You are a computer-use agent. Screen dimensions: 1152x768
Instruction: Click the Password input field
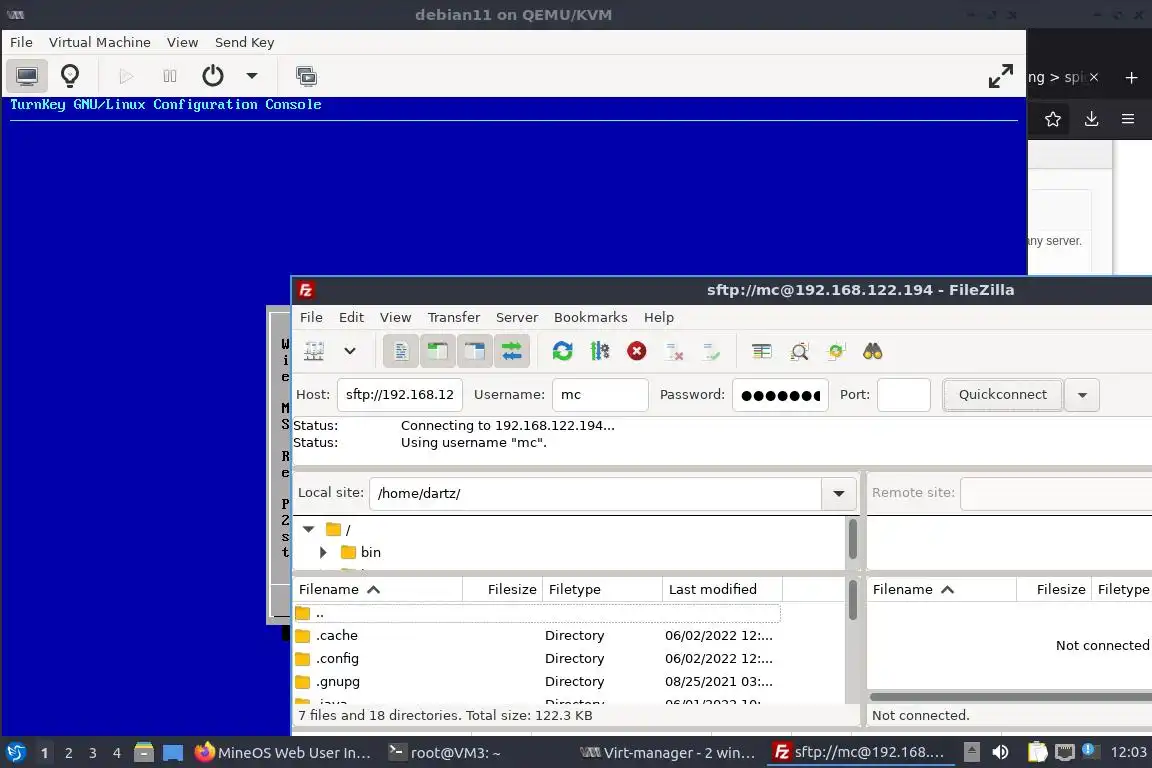pos(780,395)
